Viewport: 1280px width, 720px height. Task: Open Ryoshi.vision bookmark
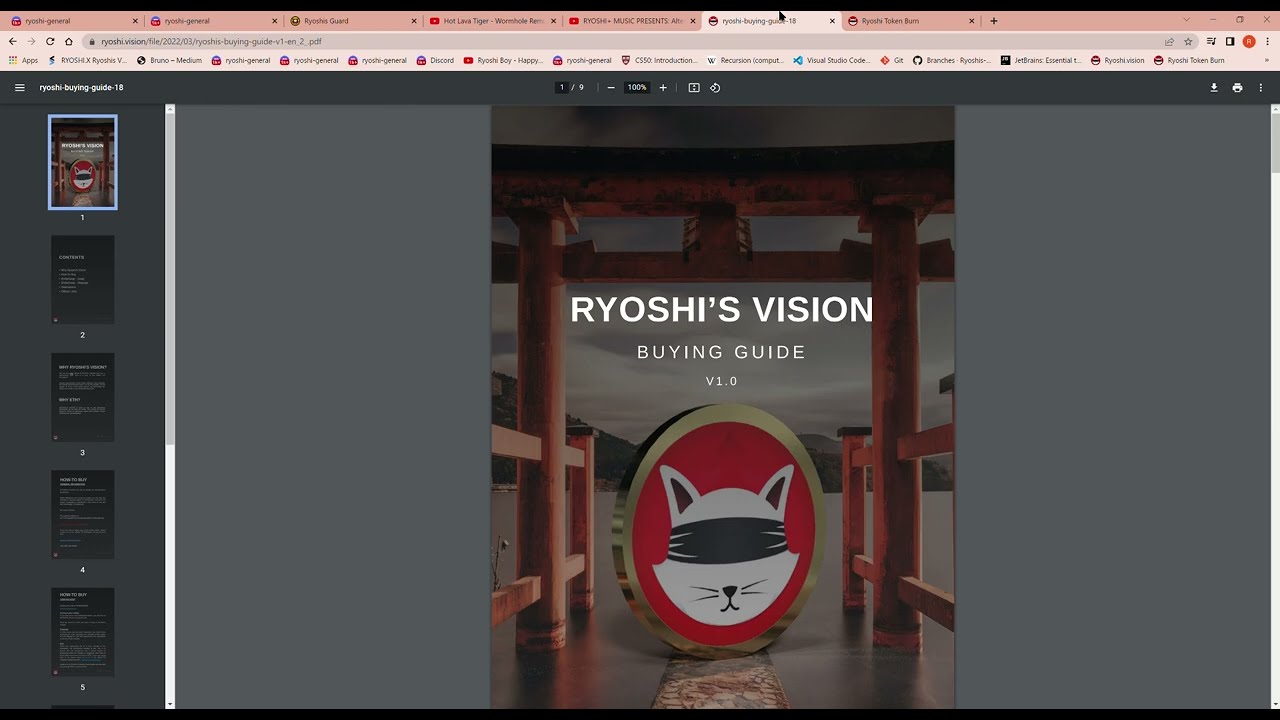pyautogui.click(x=1117, y=60)
